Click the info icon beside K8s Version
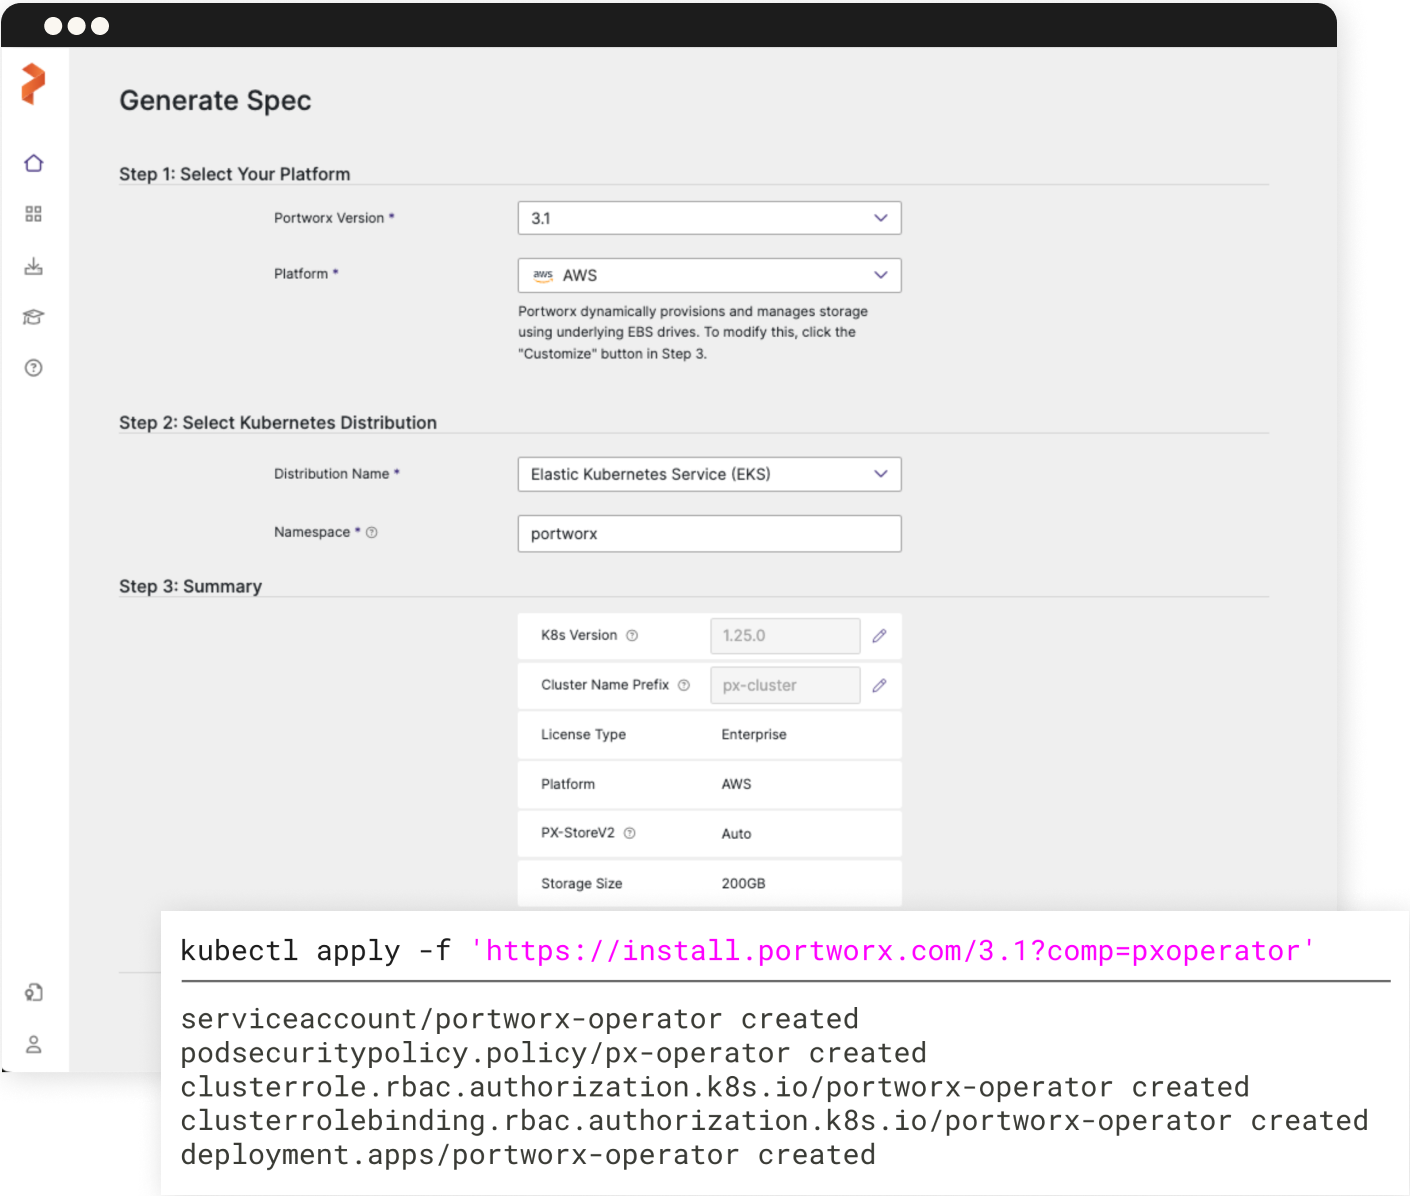This screenshot has height=1196, width=1410. [632, 636]
